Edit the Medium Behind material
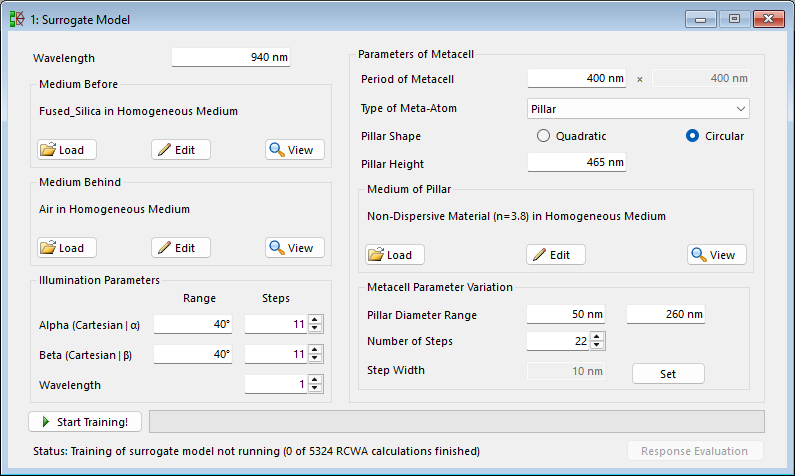The image size is (795, 476). pyautogui.click(x=181, y=248)
